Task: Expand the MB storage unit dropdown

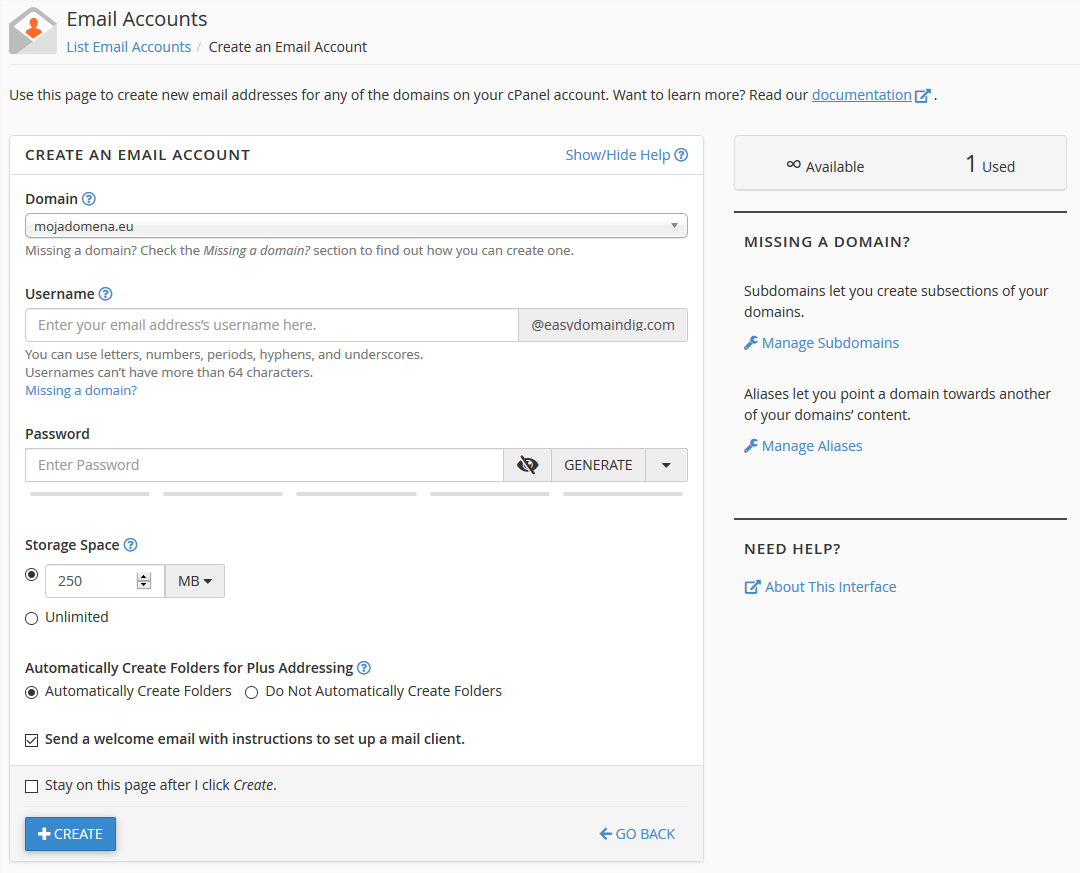Action: (x=194, y=581)
